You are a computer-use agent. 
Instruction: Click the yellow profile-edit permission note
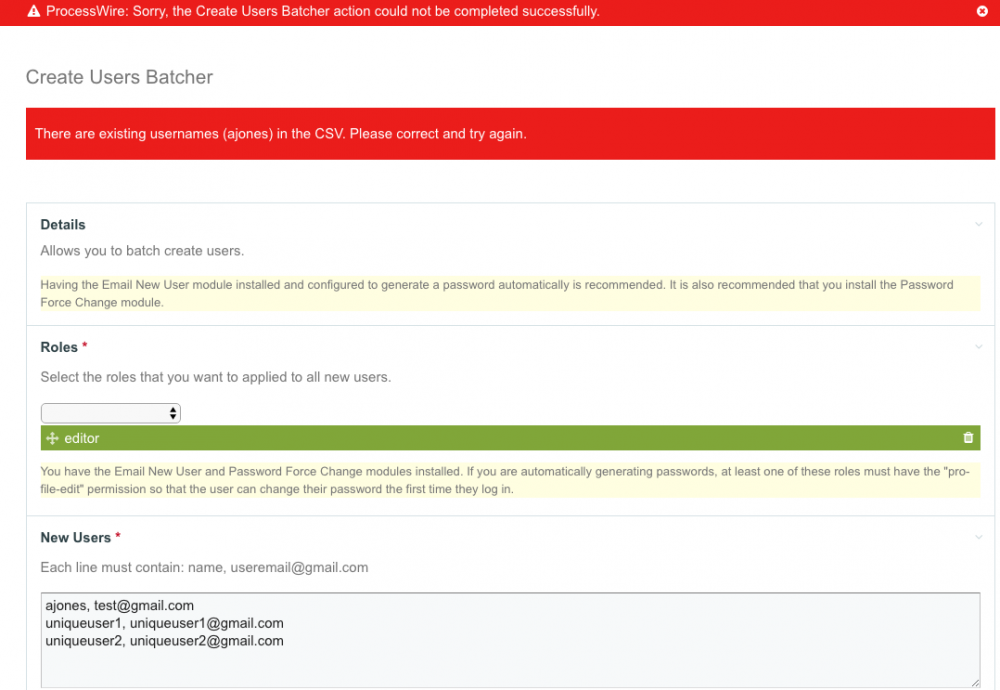(500, 481)
